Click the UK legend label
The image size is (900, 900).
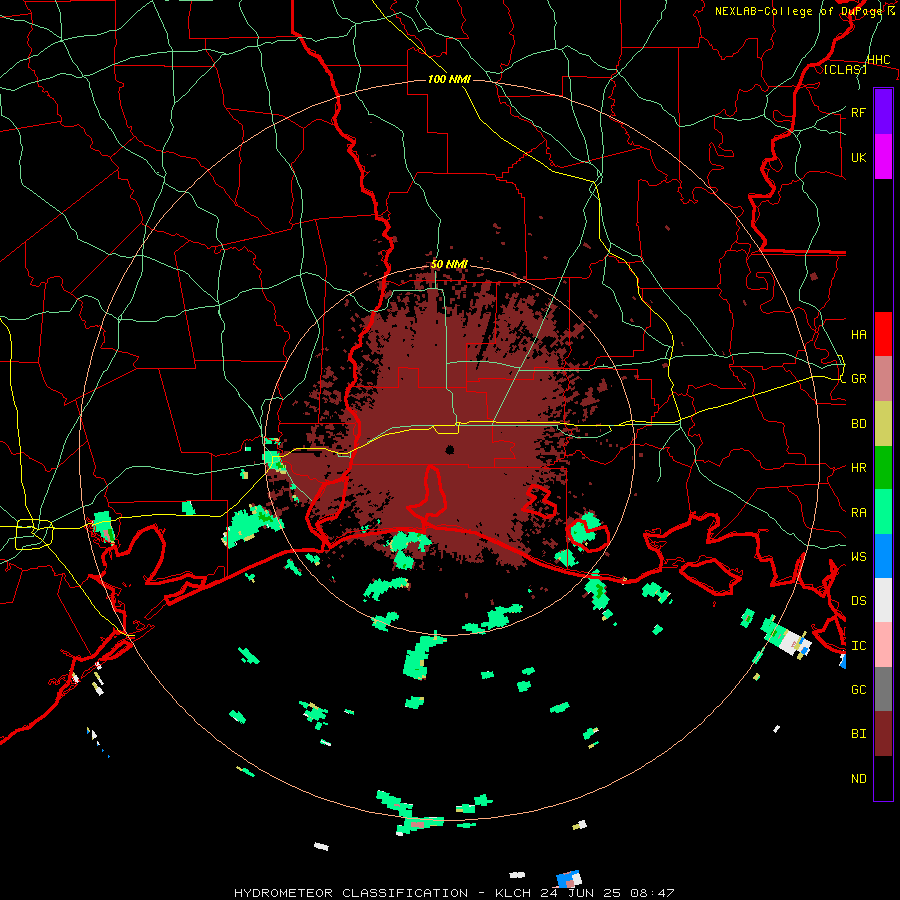[858, 158]
